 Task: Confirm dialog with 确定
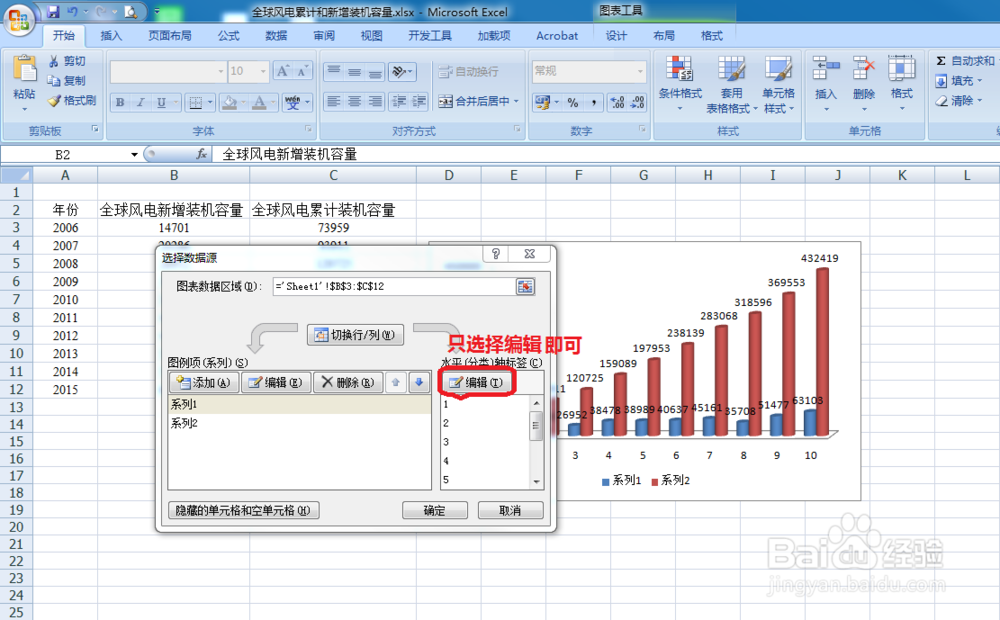pyautogui.click(x=435, y=511)
